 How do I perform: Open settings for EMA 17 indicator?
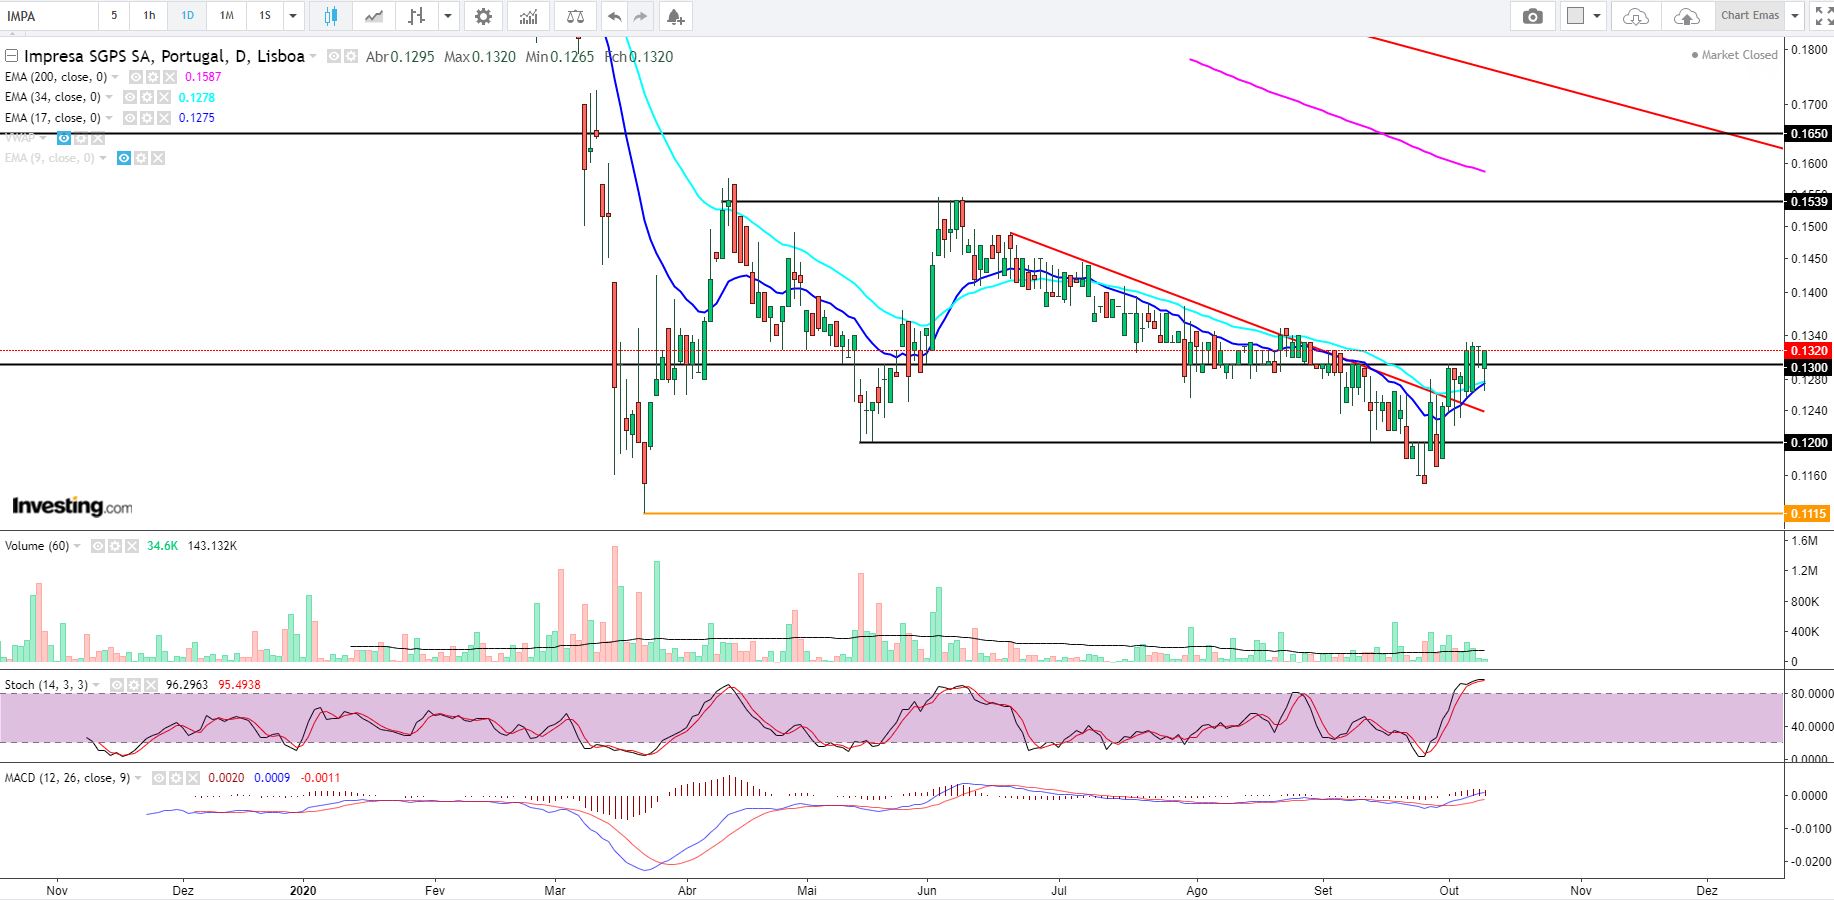pos(146,118)
